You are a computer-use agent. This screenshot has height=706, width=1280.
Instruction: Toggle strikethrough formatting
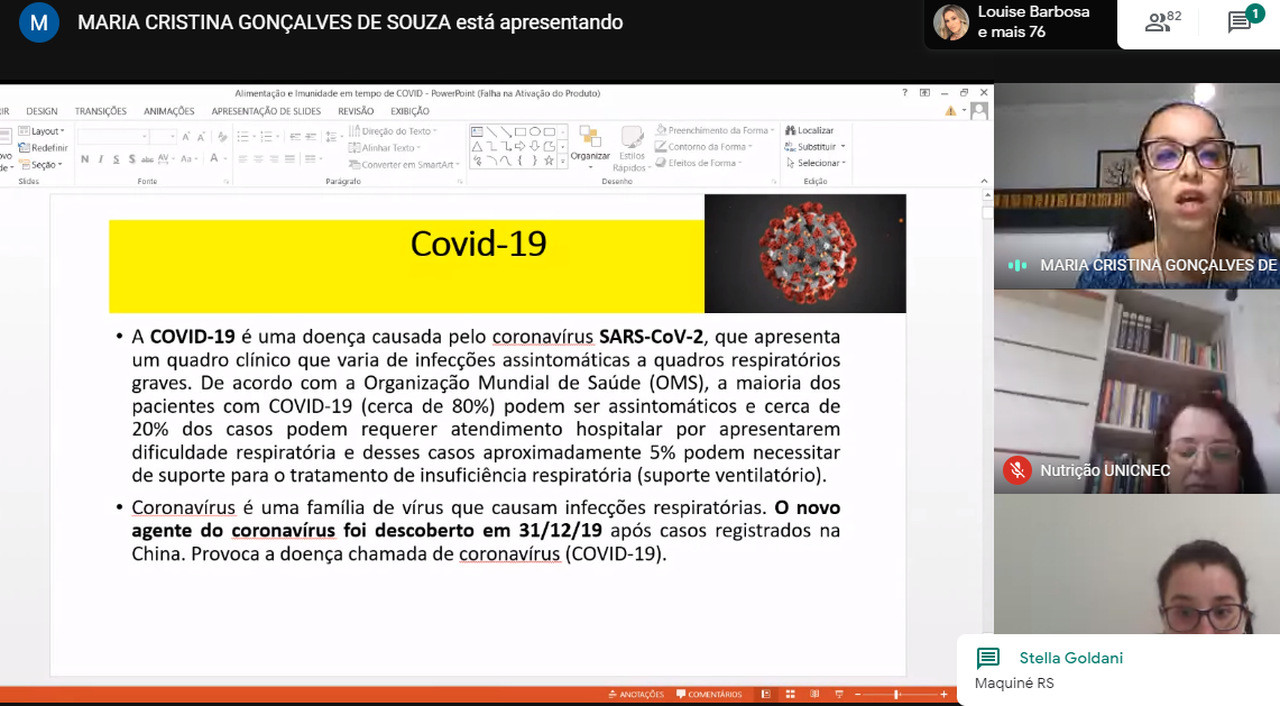(148, 159)
